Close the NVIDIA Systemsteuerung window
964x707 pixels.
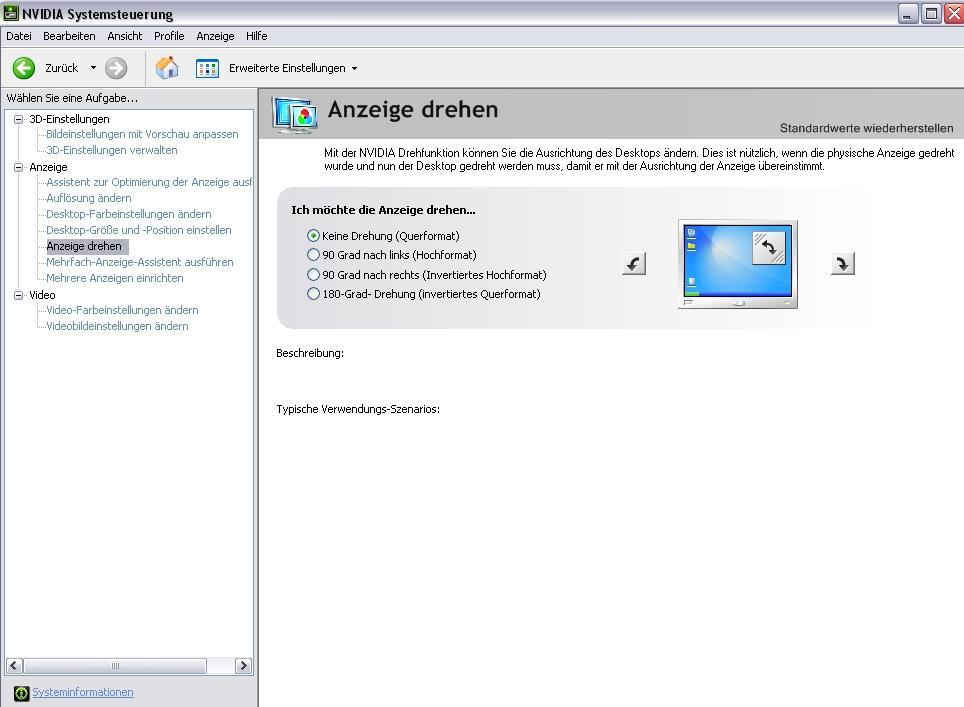tap(954, 14)
